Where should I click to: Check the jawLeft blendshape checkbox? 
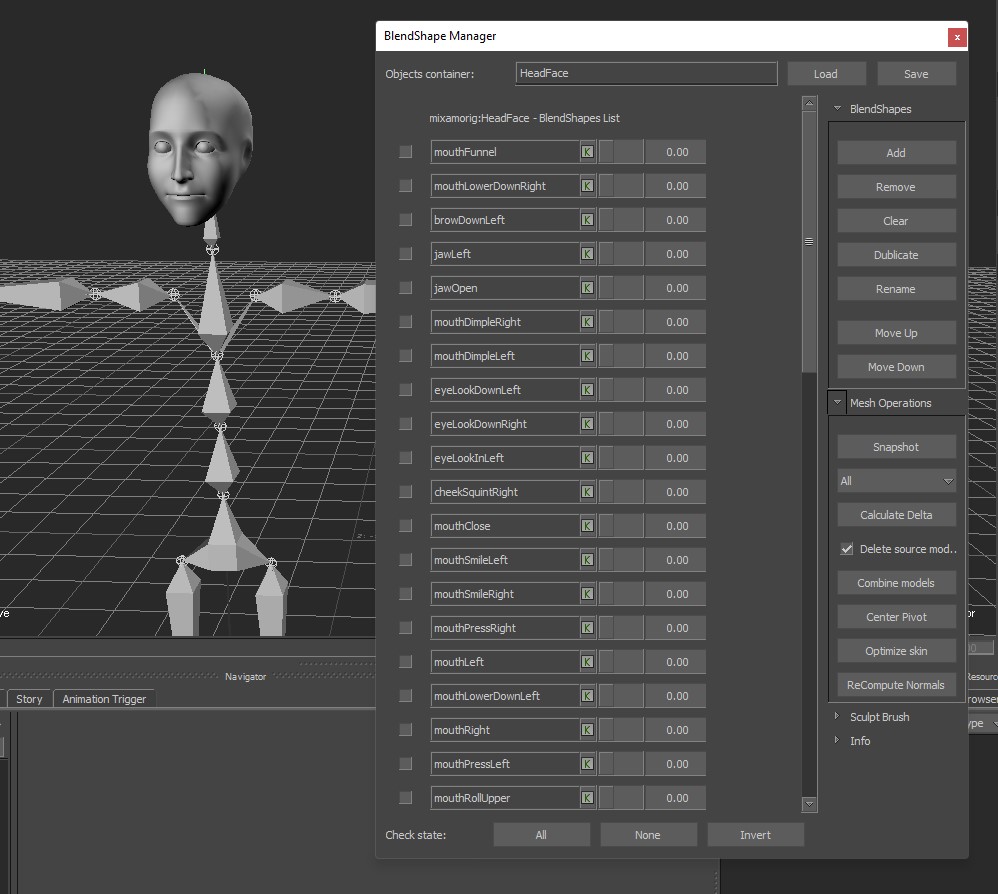point(405,254)
